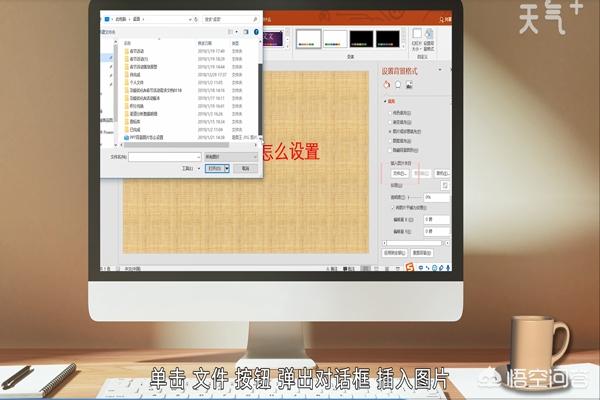600x400 pixels.
Task: Click the location icon at the start of the address bar
Action: point(107,19)
